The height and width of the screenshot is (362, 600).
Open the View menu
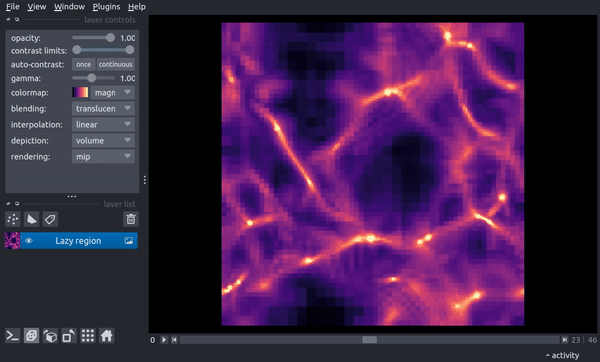[x=36, y=7]
